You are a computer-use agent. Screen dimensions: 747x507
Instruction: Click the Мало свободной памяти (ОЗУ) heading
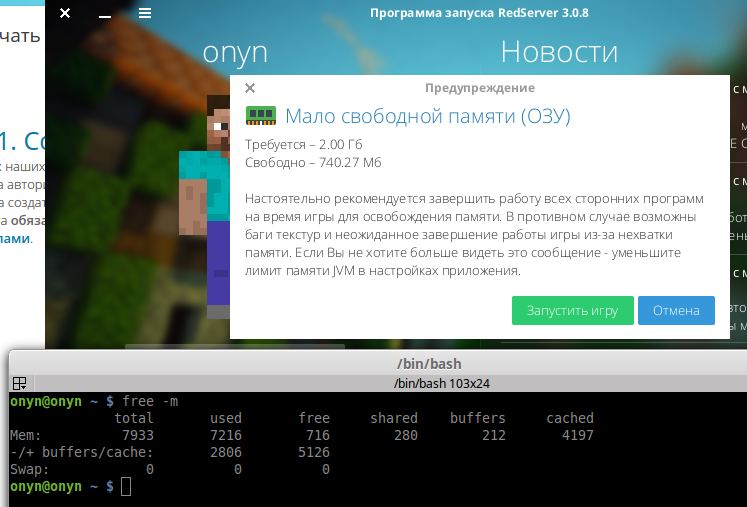click(x=427, y=116)
